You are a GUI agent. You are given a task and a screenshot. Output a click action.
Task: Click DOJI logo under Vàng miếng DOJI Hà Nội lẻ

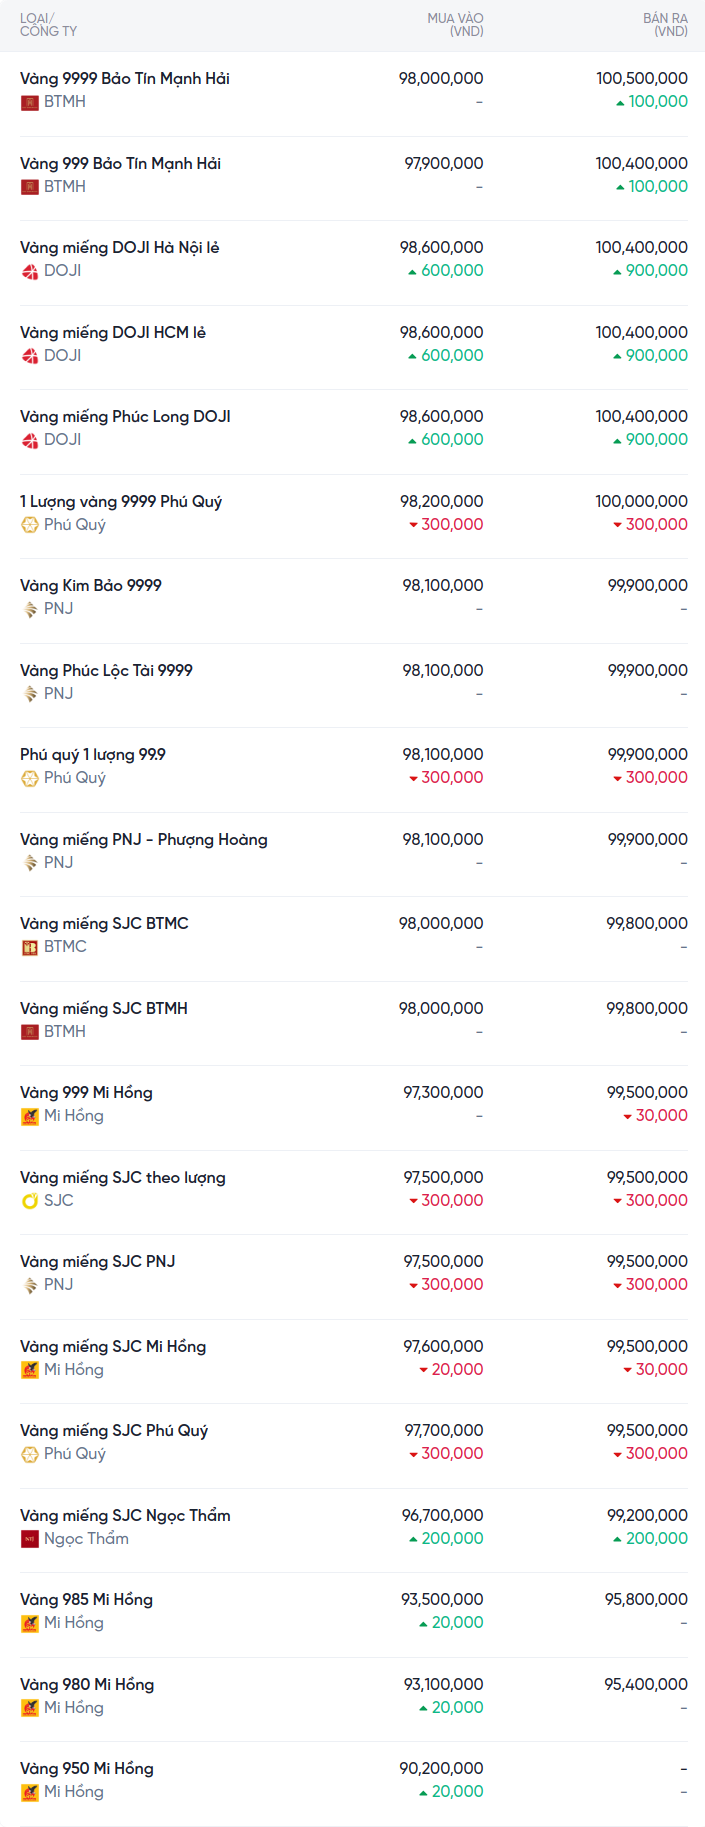point(30,271)
